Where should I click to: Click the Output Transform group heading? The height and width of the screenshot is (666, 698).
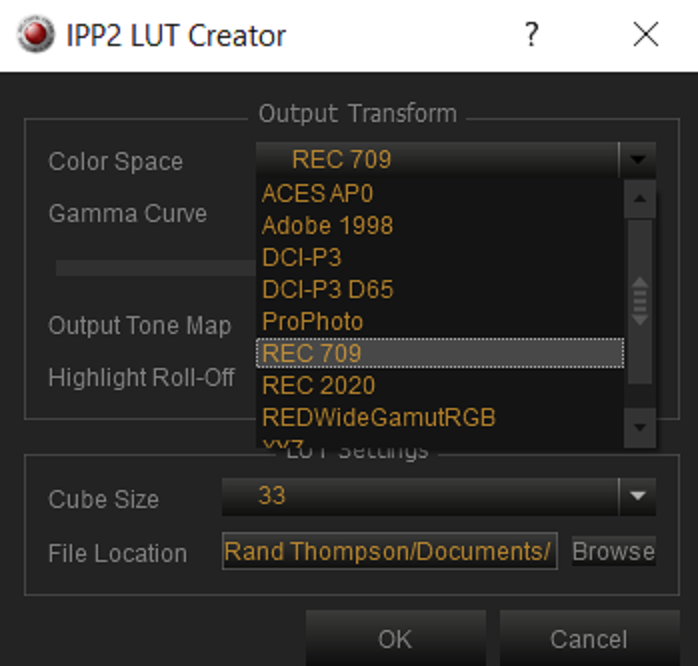357,114
